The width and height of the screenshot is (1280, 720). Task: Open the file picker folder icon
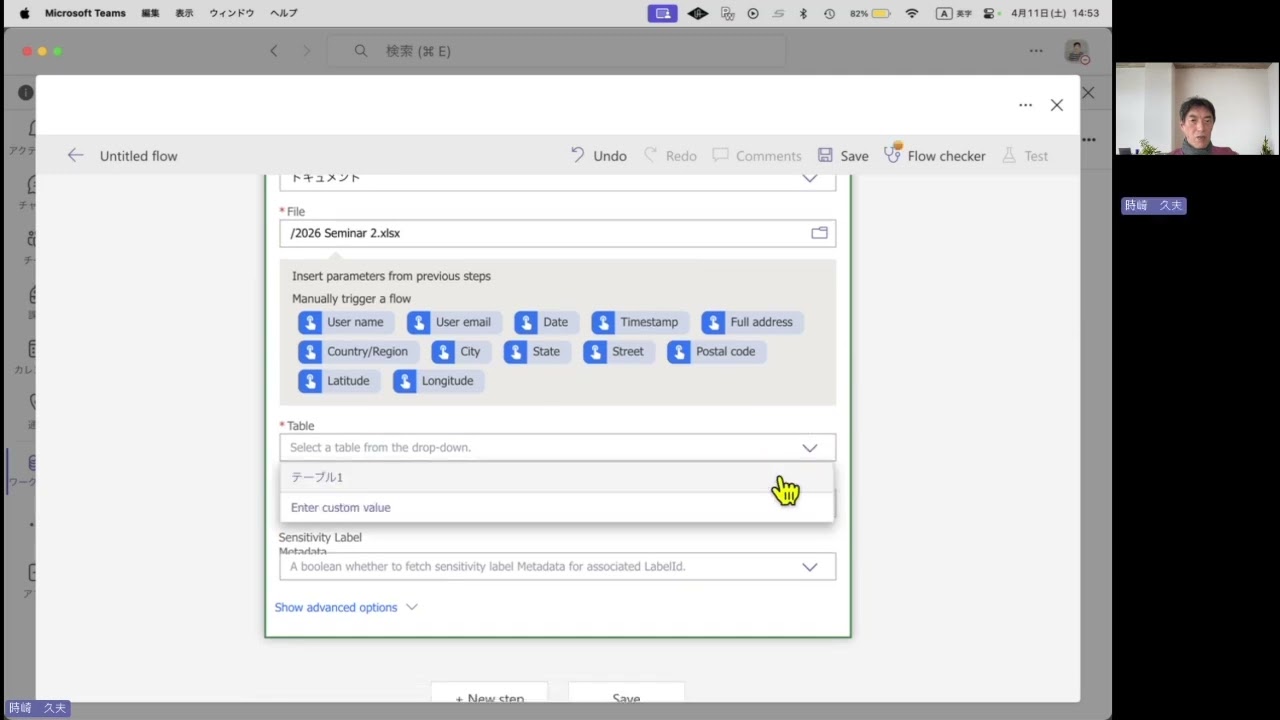pyautogui.click(x=819, y=233)
